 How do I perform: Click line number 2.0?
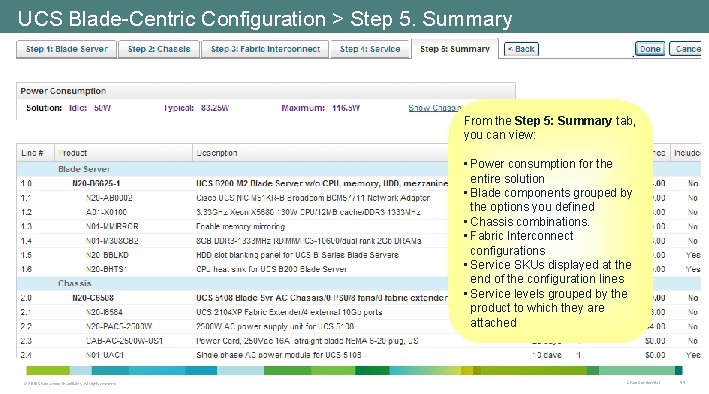click(26, 298)
